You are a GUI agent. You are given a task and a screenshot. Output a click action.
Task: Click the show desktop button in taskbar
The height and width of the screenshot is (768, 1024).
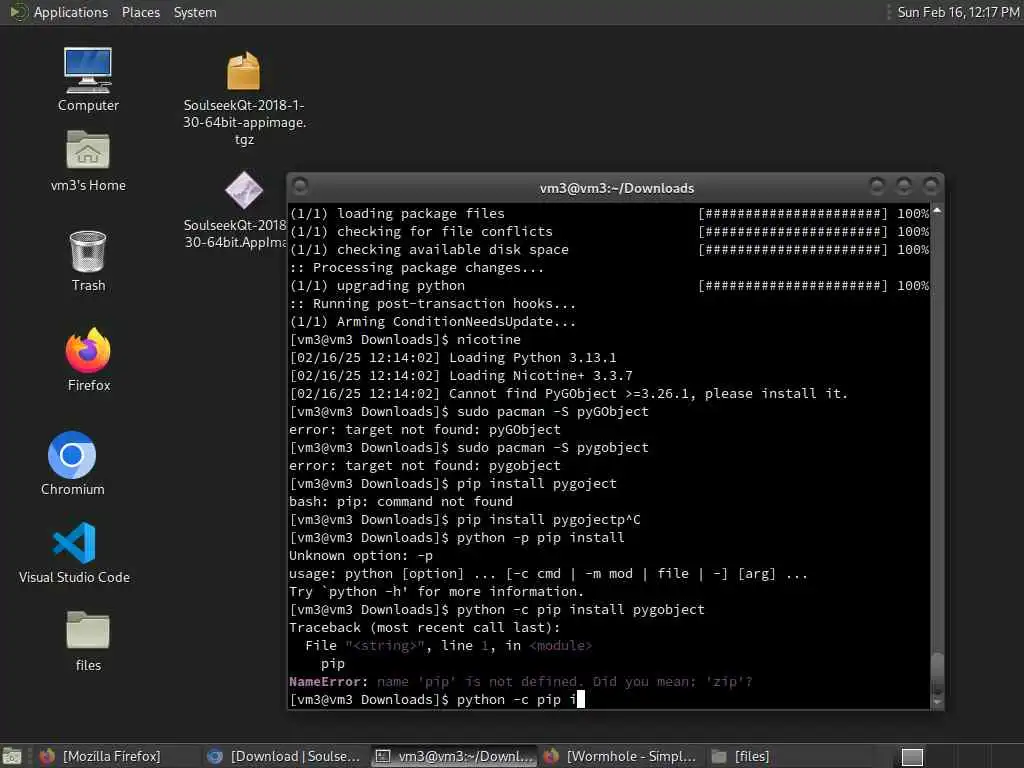pyautogui.click(x=12, y=757)
